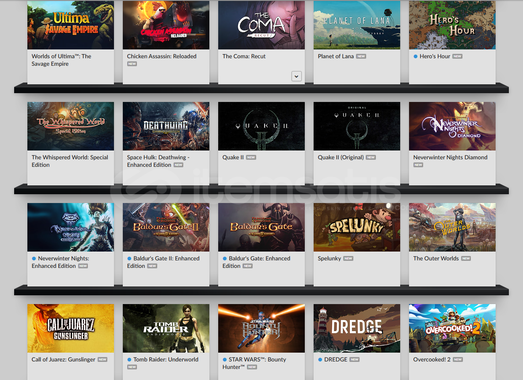Click the blue dot next to Tomb Raider: Underworld
The image size is (523, 380).
coord(129,360)
